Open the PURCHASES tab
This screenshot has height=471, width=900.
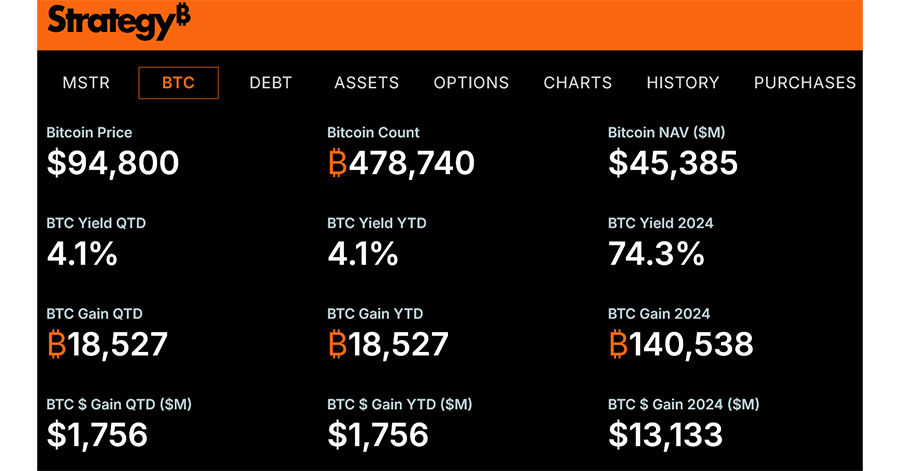click(x=805, y=83)
